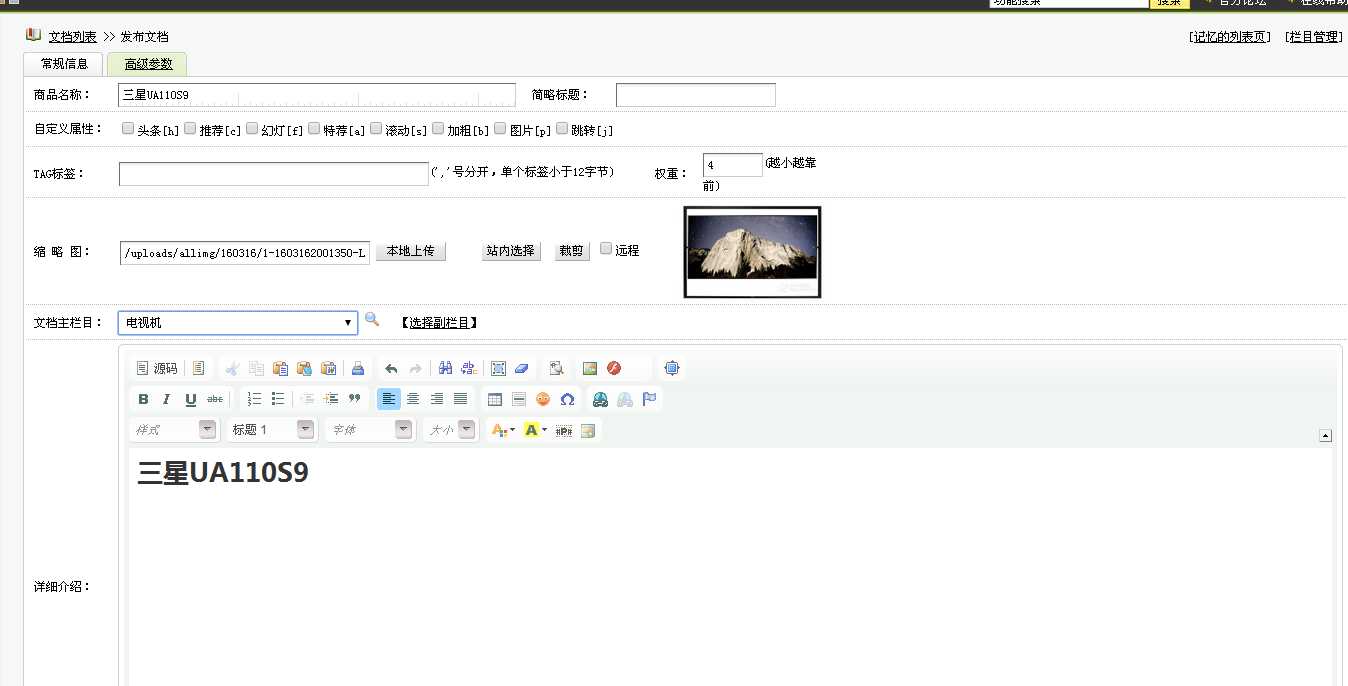This screenshot has height=686, width=1348.
Task: Check the 幻灯[f] attribute checkbox
Action: click(252, 128)
